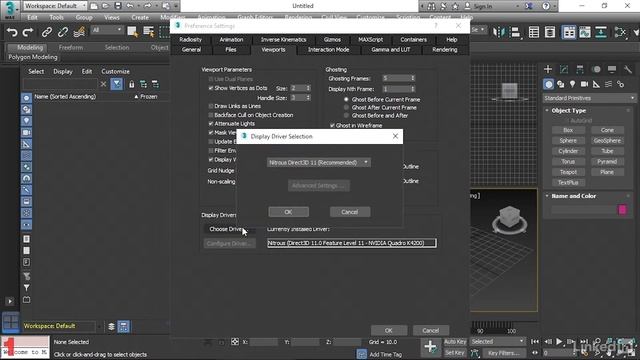Collapse the Object Type rollout
This screenshot has height=360, width=640.
[x=569, y=111]
